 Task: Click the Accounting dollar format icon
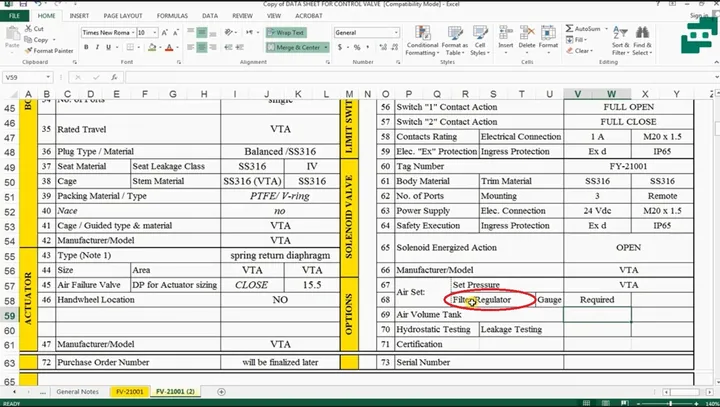340,47
